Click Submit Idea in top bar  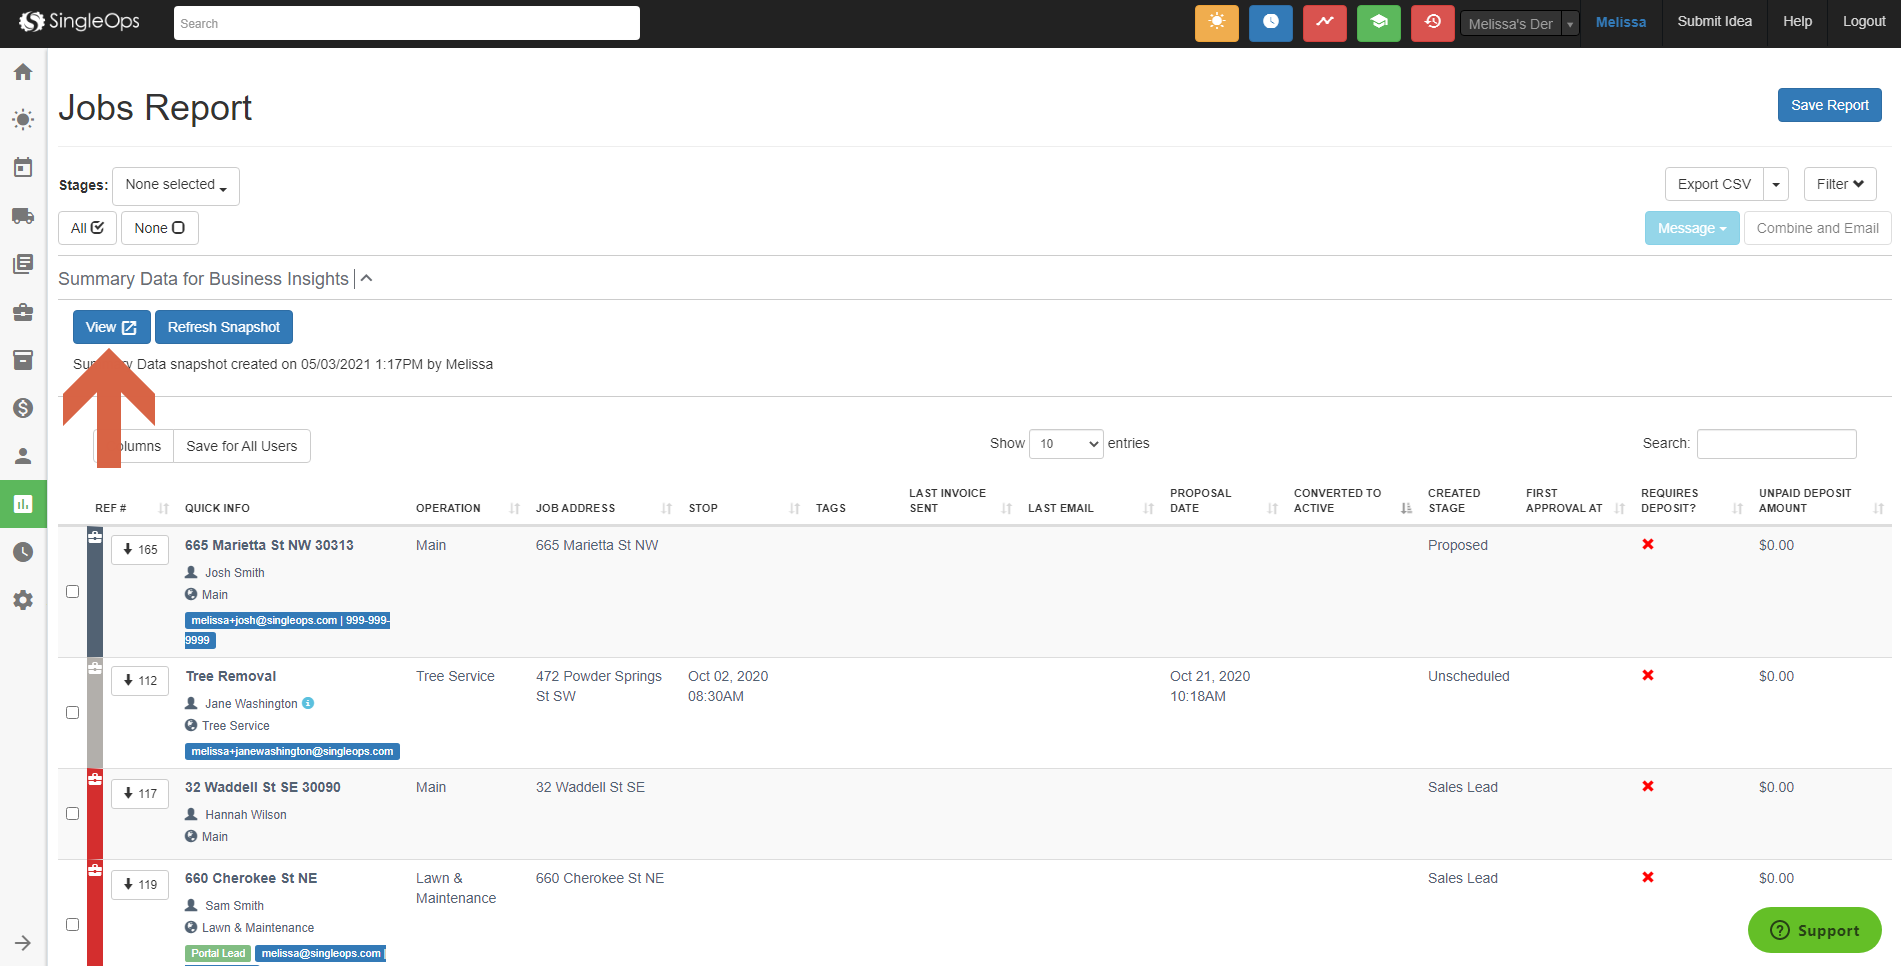tap(1714, 22)
